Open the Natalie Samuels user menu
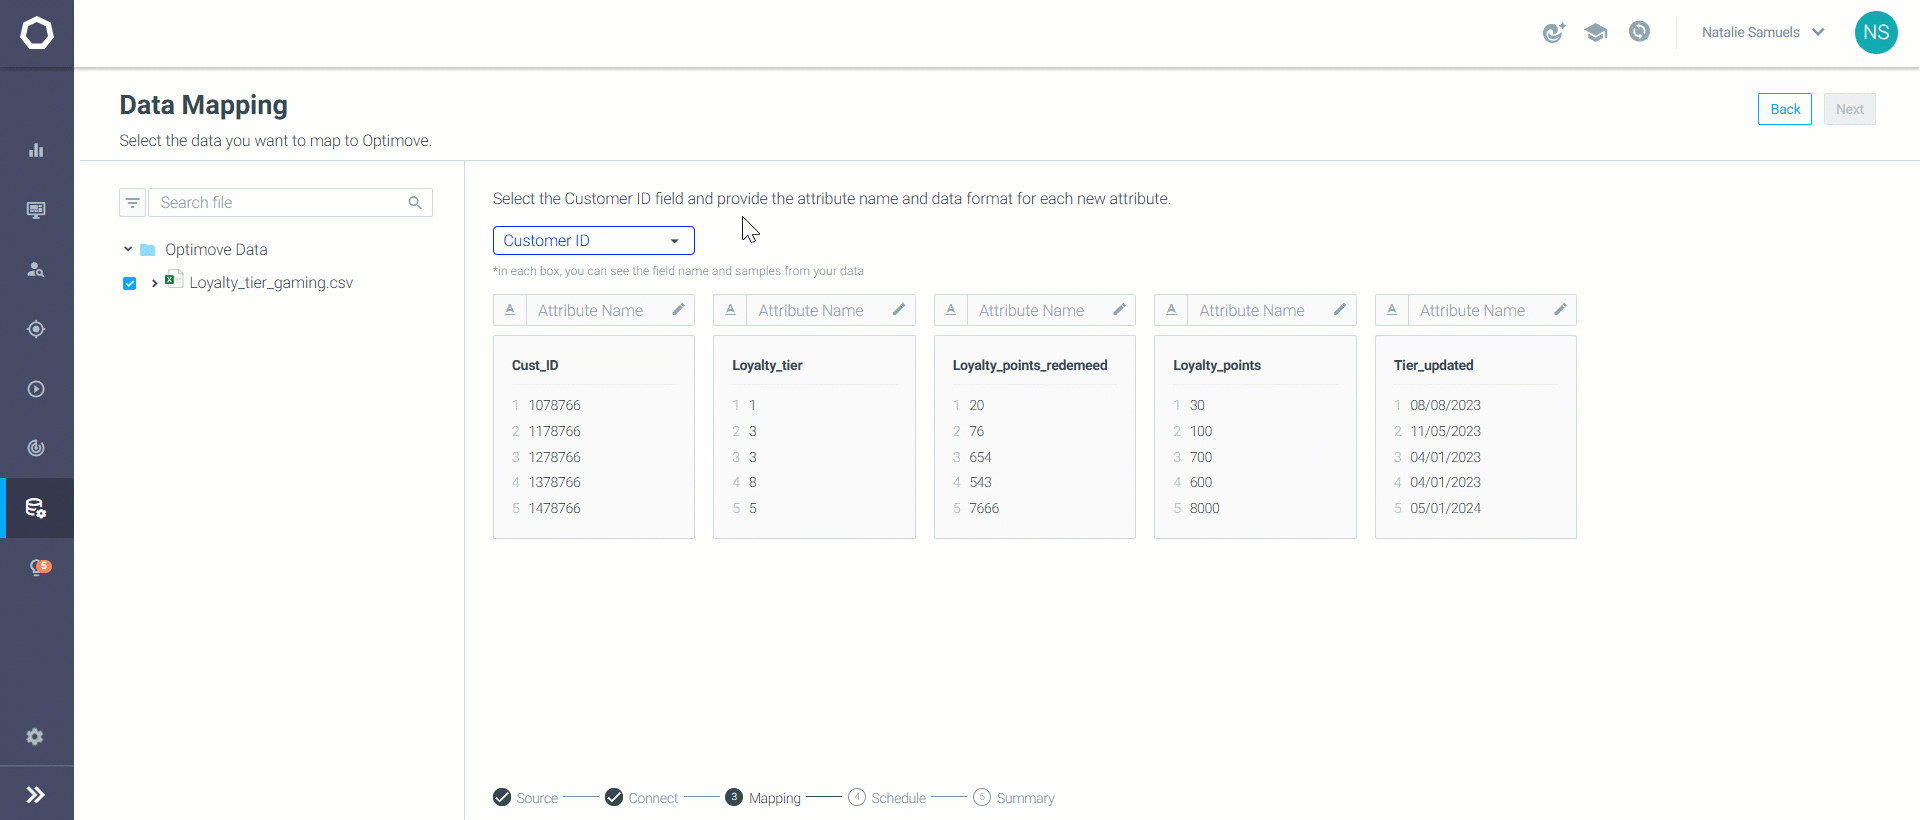This screenshot has width=1920, height=820. [1763, 32]
